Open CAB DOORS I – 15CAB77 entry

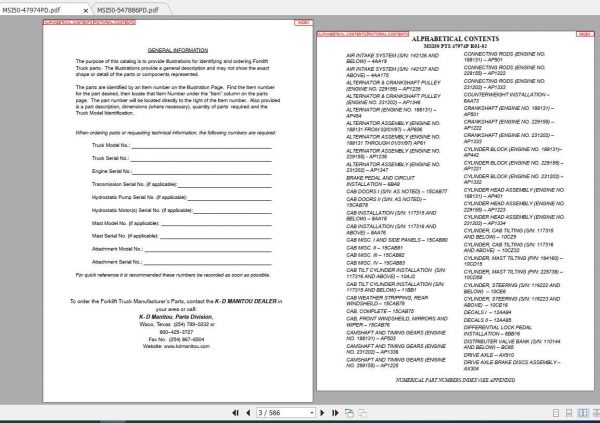click(396, 191)
